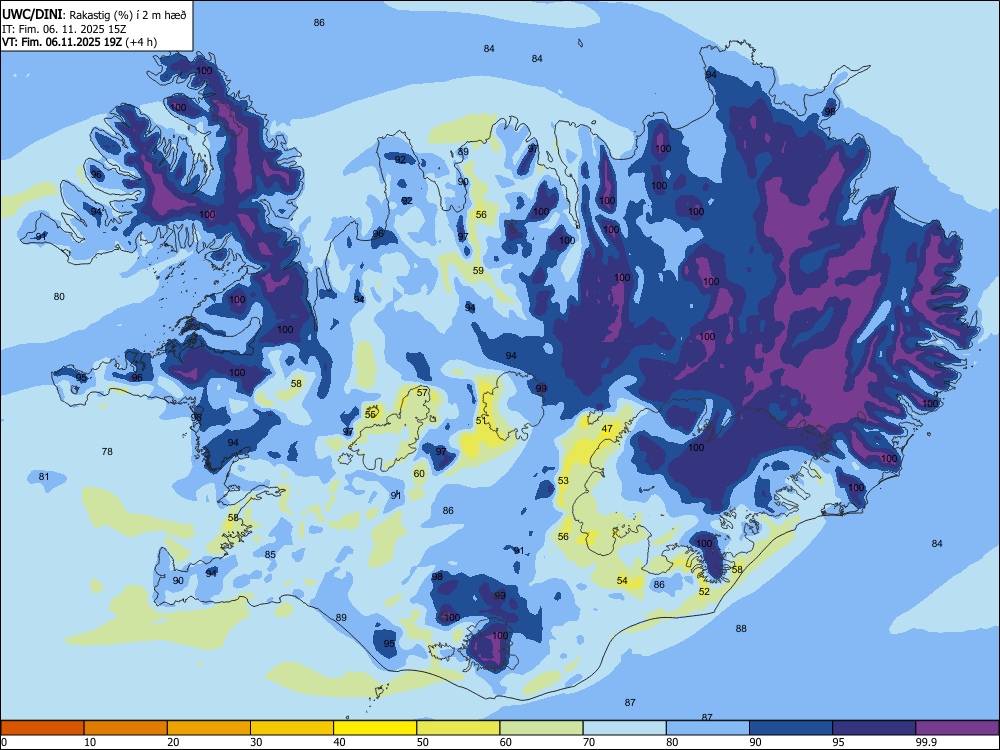Click the 81 value over the western sea
1000x750 pixels.
pos(44,476)
